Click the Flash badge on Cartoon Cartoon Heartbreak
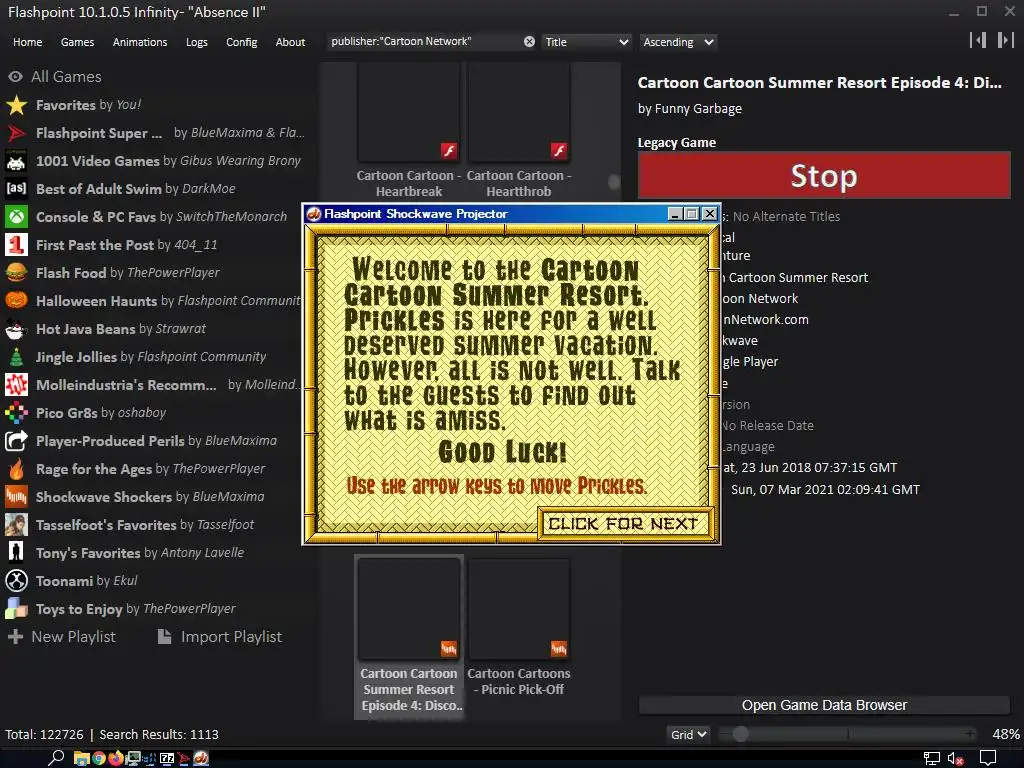This screenshot has width=1024, height=768. click(449, 151)
